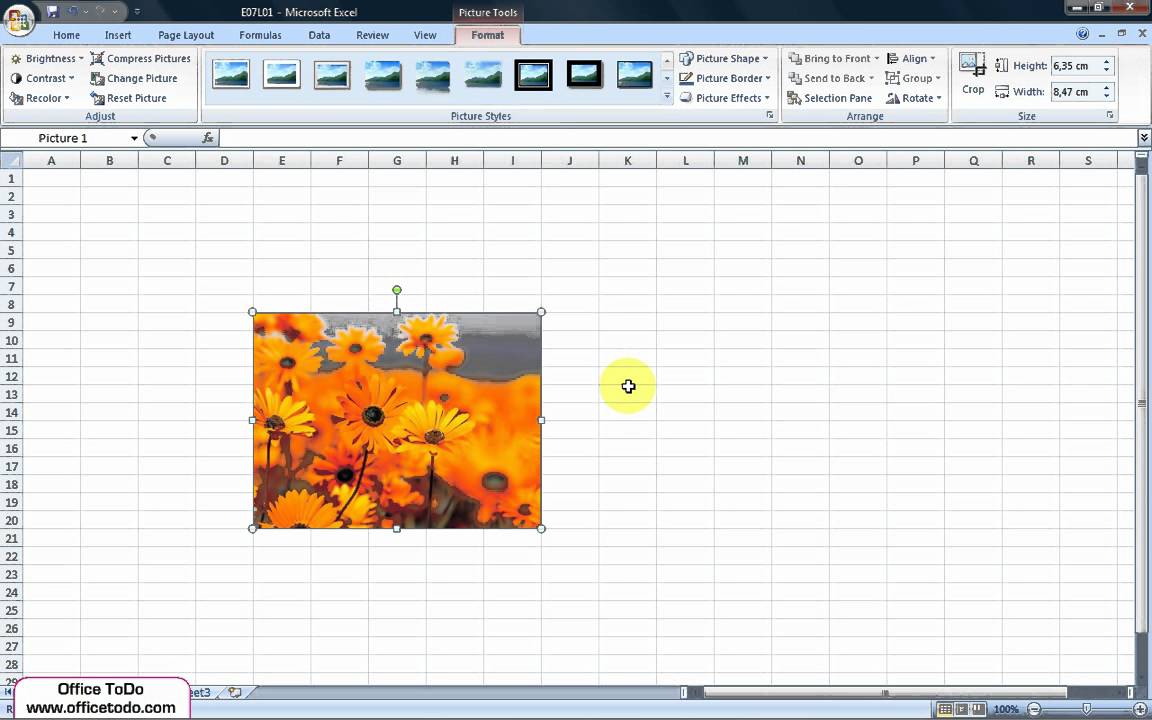
Task: Switch to the Page Layout tab
Action: (x=186, y=35)
